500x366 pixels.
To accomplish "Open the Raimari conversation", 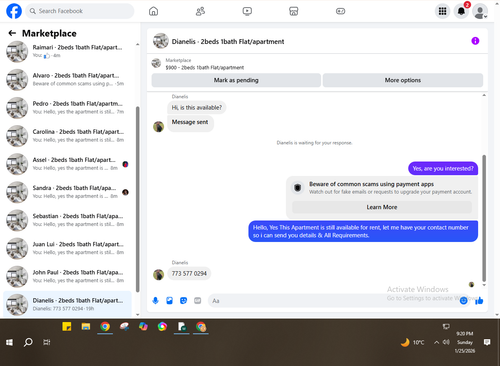I will click(68, 51).
